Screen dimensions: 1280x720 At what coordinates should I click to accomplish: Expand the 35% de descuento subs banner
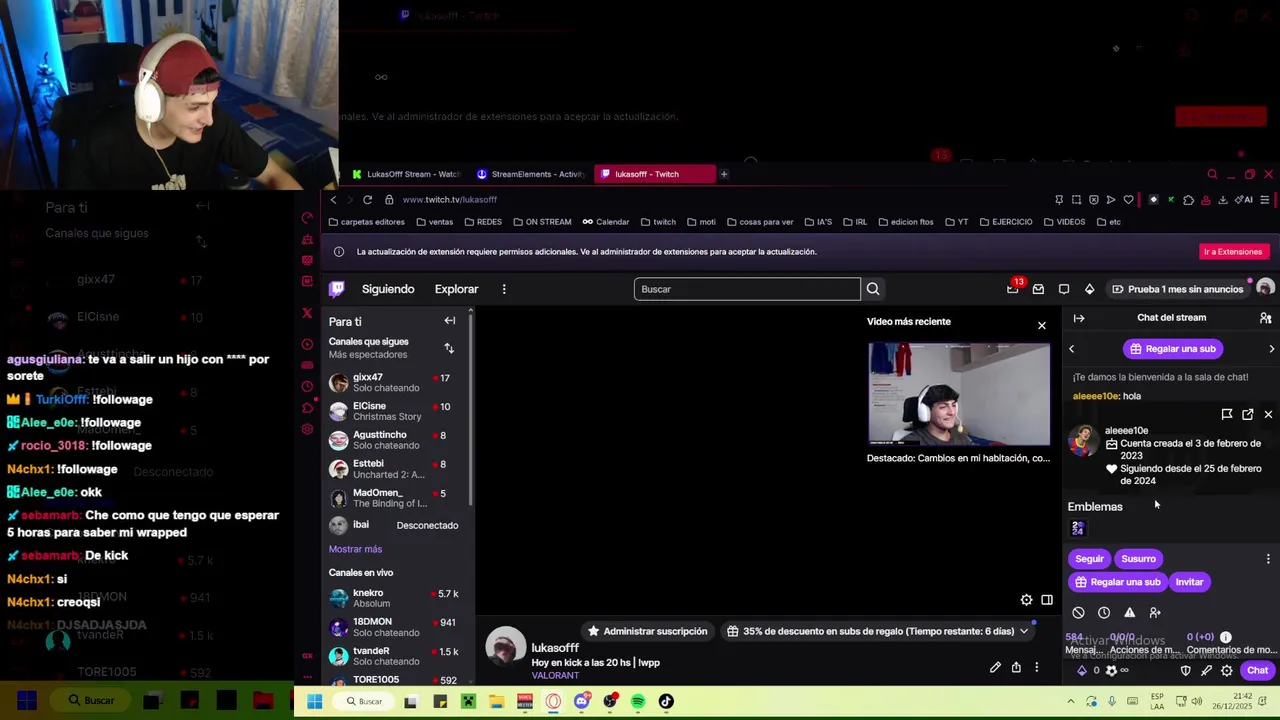[880, 631]
